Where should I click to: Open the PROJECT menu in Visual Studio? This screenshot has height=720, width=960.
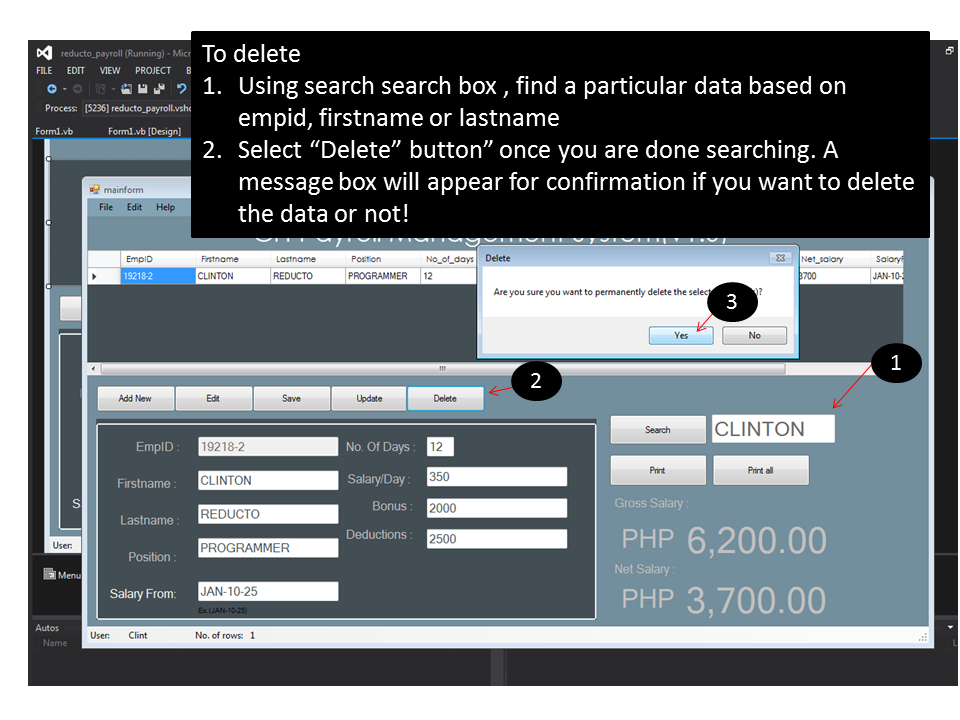pyautogui.click(x=153, y=70)
